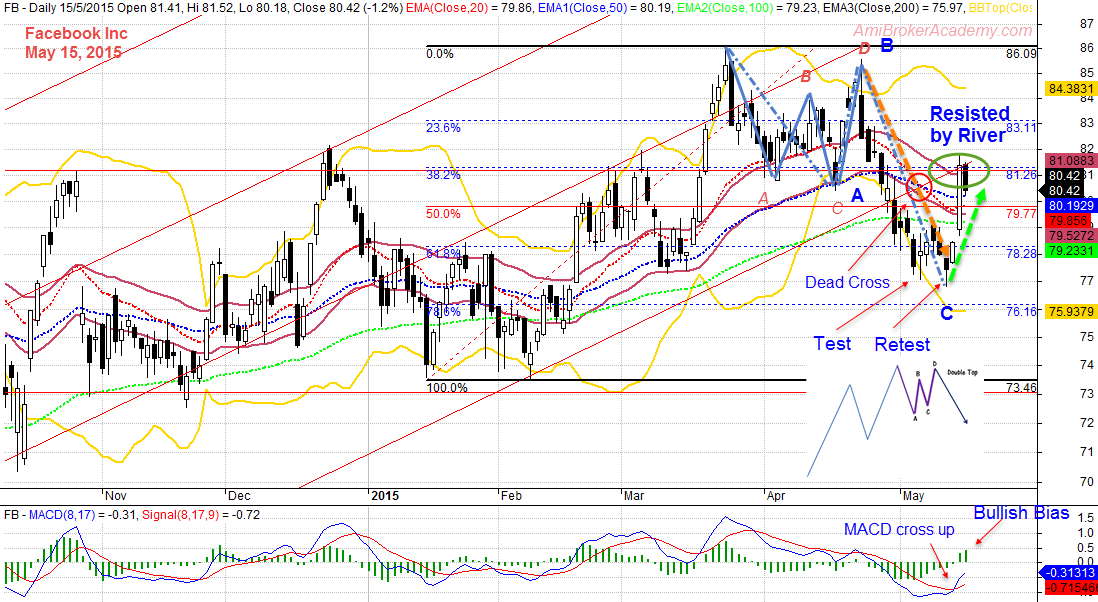Image resolution: width=1098 pixels, height=602 pixels.
Task: Click the '61.8%' Fibonacci level label
Action: (x=444, y=253)
